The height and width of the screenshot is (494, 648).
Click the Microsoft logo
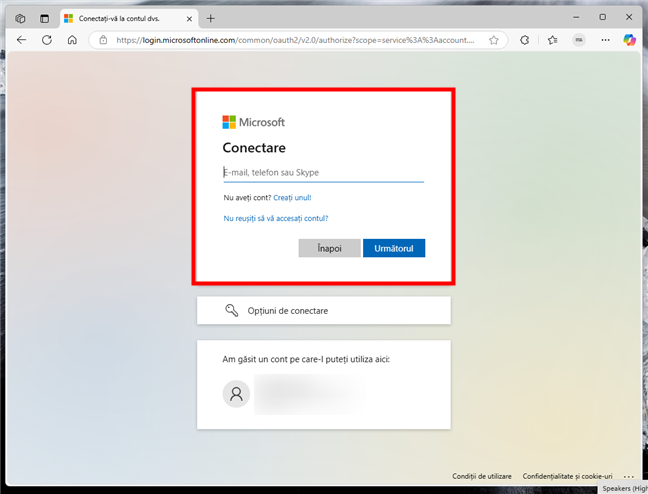click(x=253, y=122)
